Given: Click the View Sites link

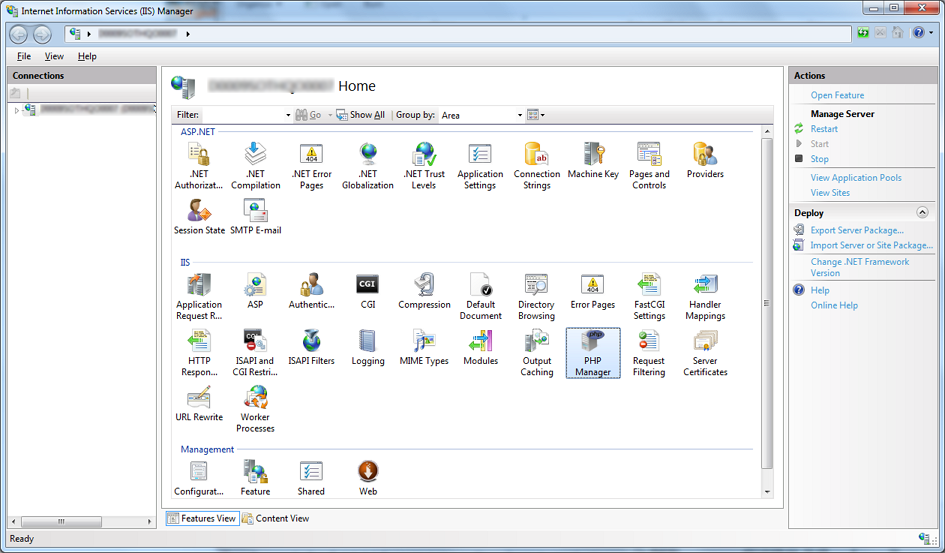Looking at the screenshot, I should (x=830, y=193).
